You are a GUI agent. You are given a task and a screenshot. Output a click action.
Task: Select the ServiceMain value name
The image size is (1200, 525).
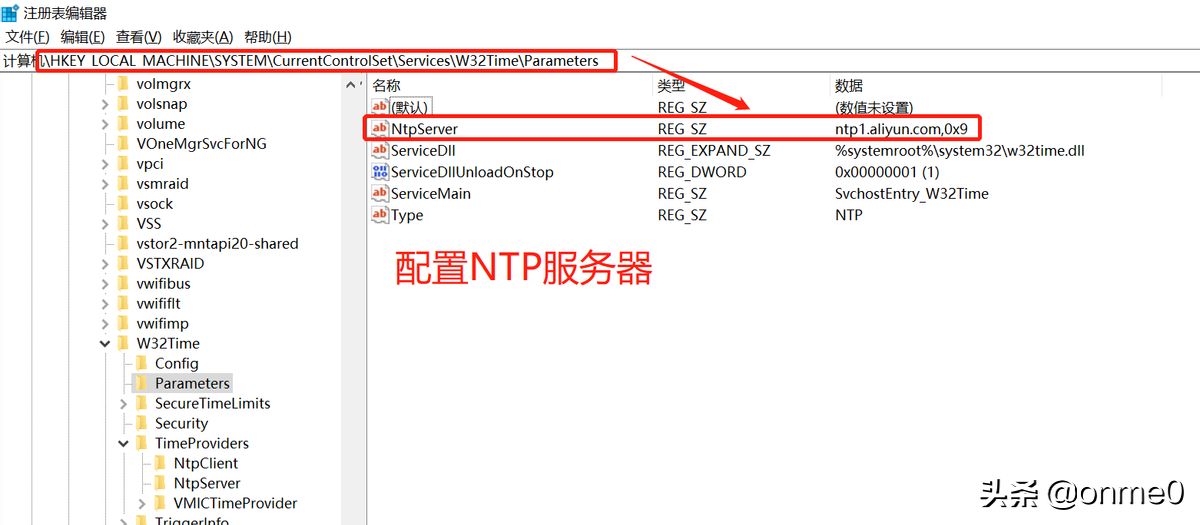point(431,194)
